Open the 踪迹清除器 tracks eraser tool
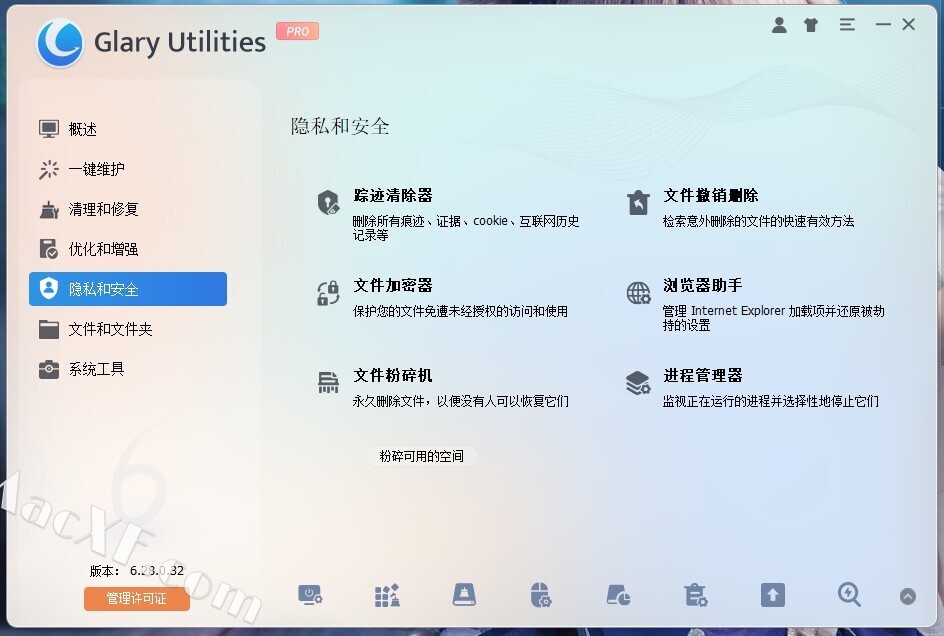The height and width of the screenshot is (636, 944). [x=393, y=196]
